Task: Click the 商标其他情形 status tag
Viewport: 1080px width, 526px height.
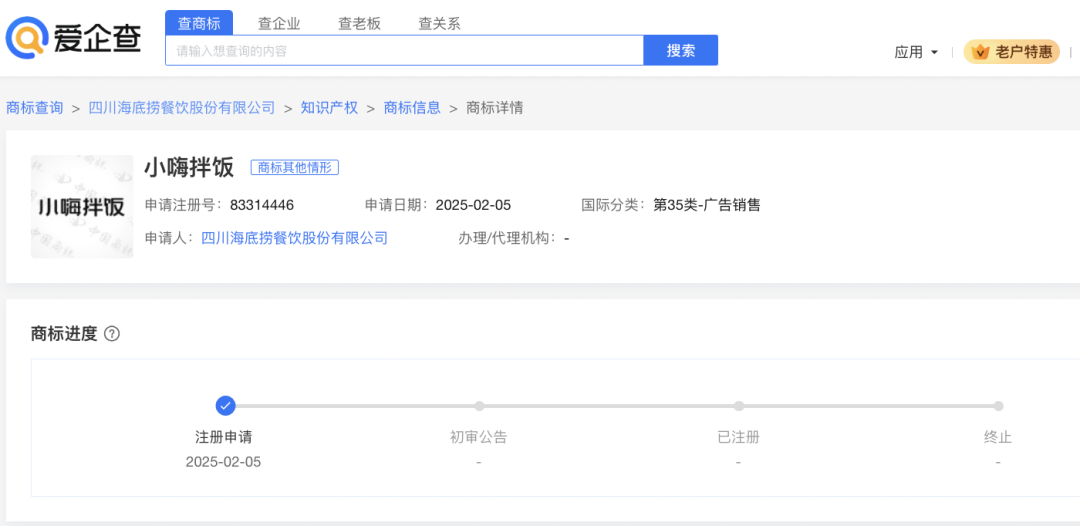Action: coord(295,167)
